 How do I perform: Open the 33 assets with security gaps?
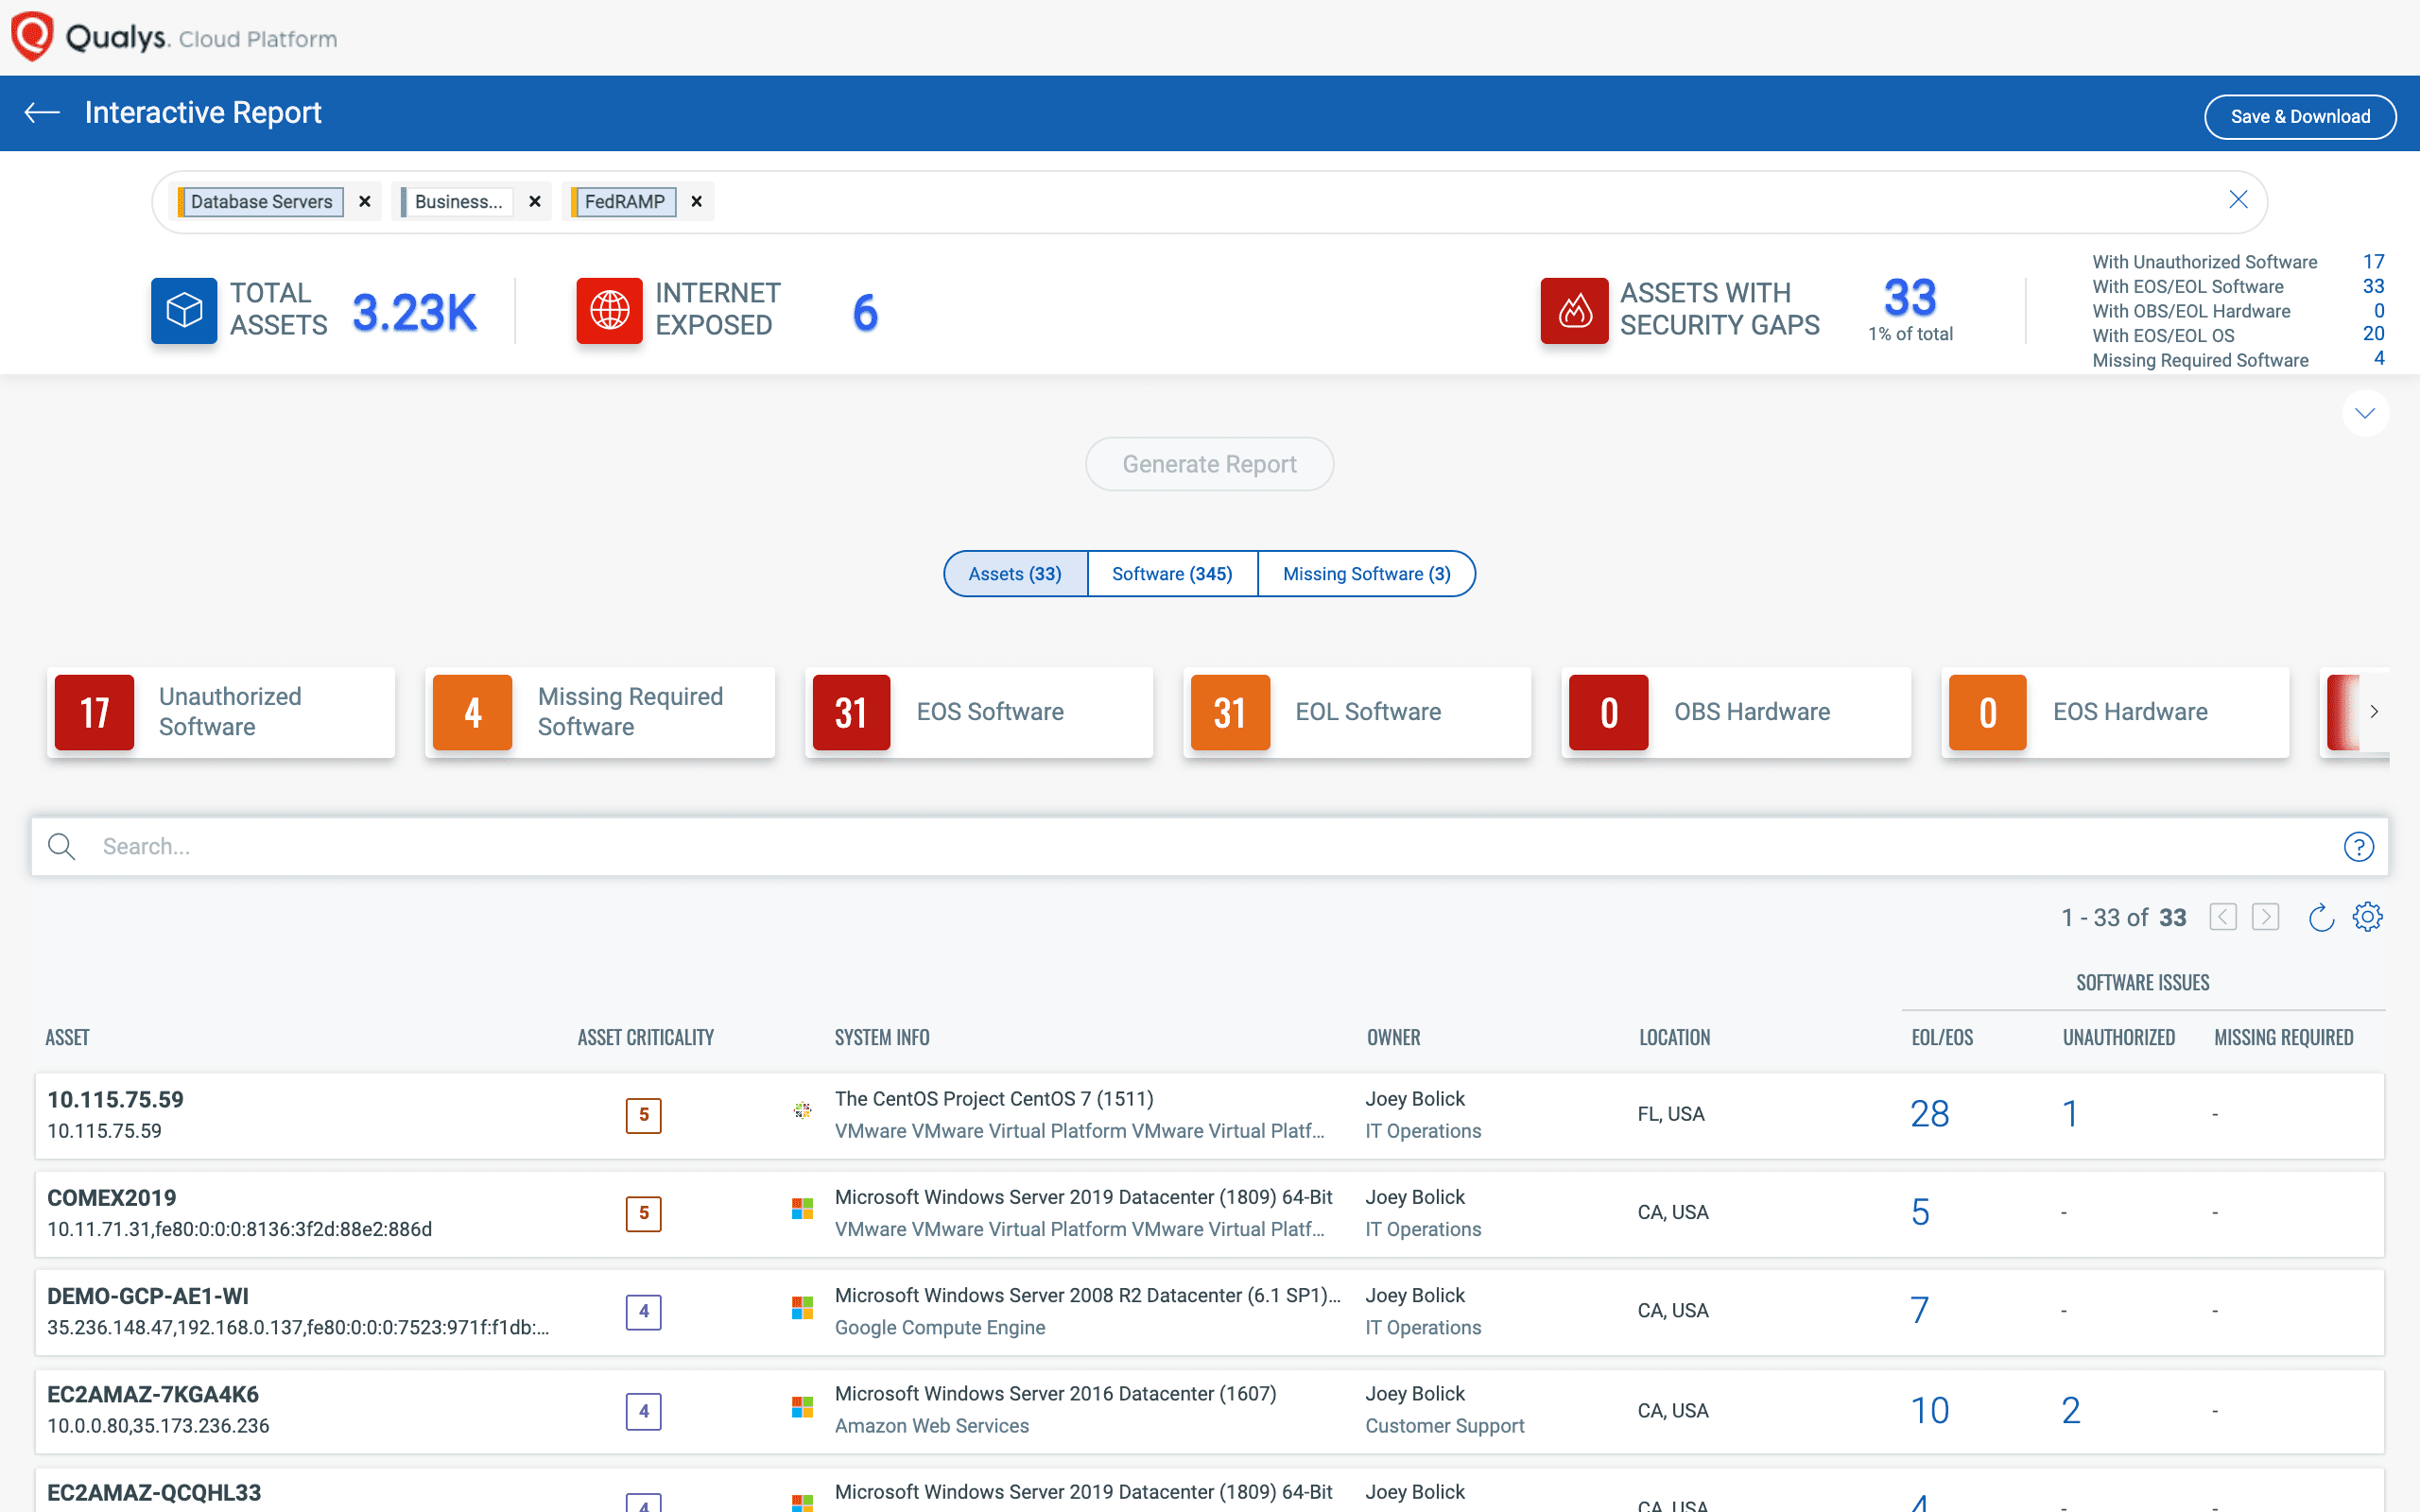point(1910,297)
